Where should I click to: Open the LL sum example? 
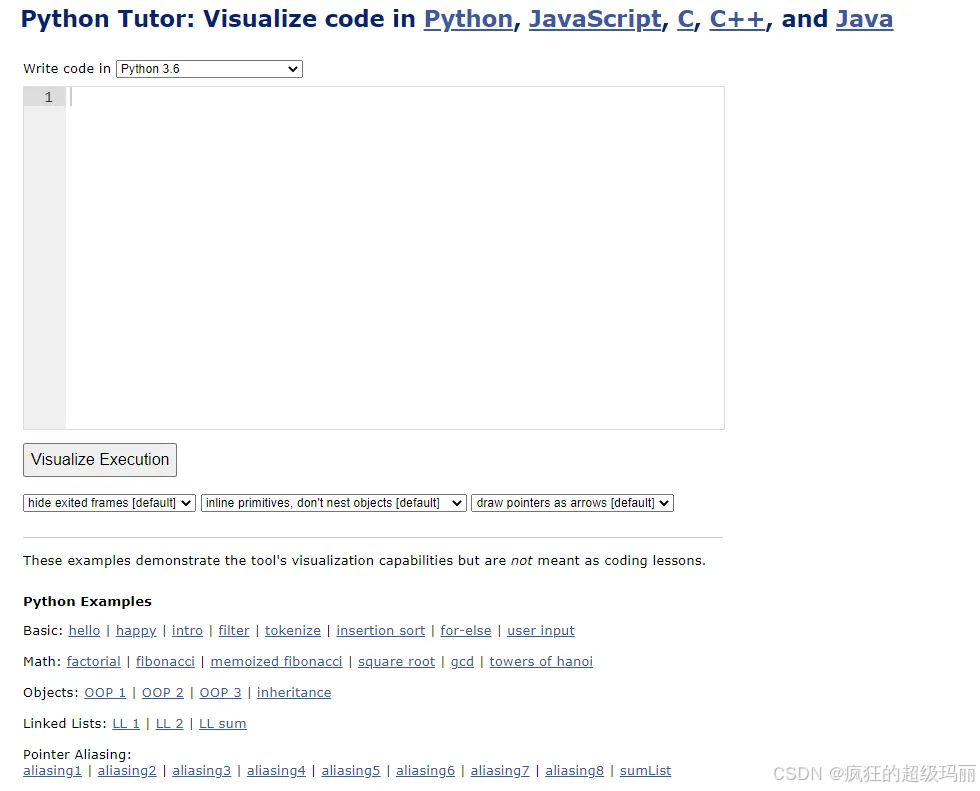tap(222, 723)
